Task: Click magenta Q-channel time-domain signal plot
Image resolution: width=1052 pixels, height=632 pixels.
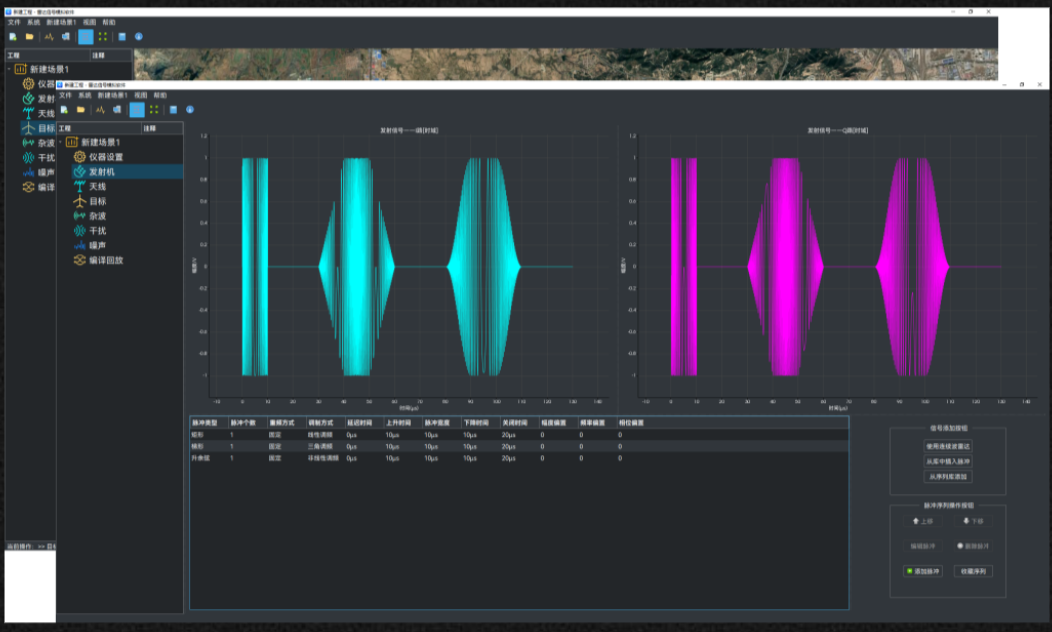Action: tap(836, 266)
